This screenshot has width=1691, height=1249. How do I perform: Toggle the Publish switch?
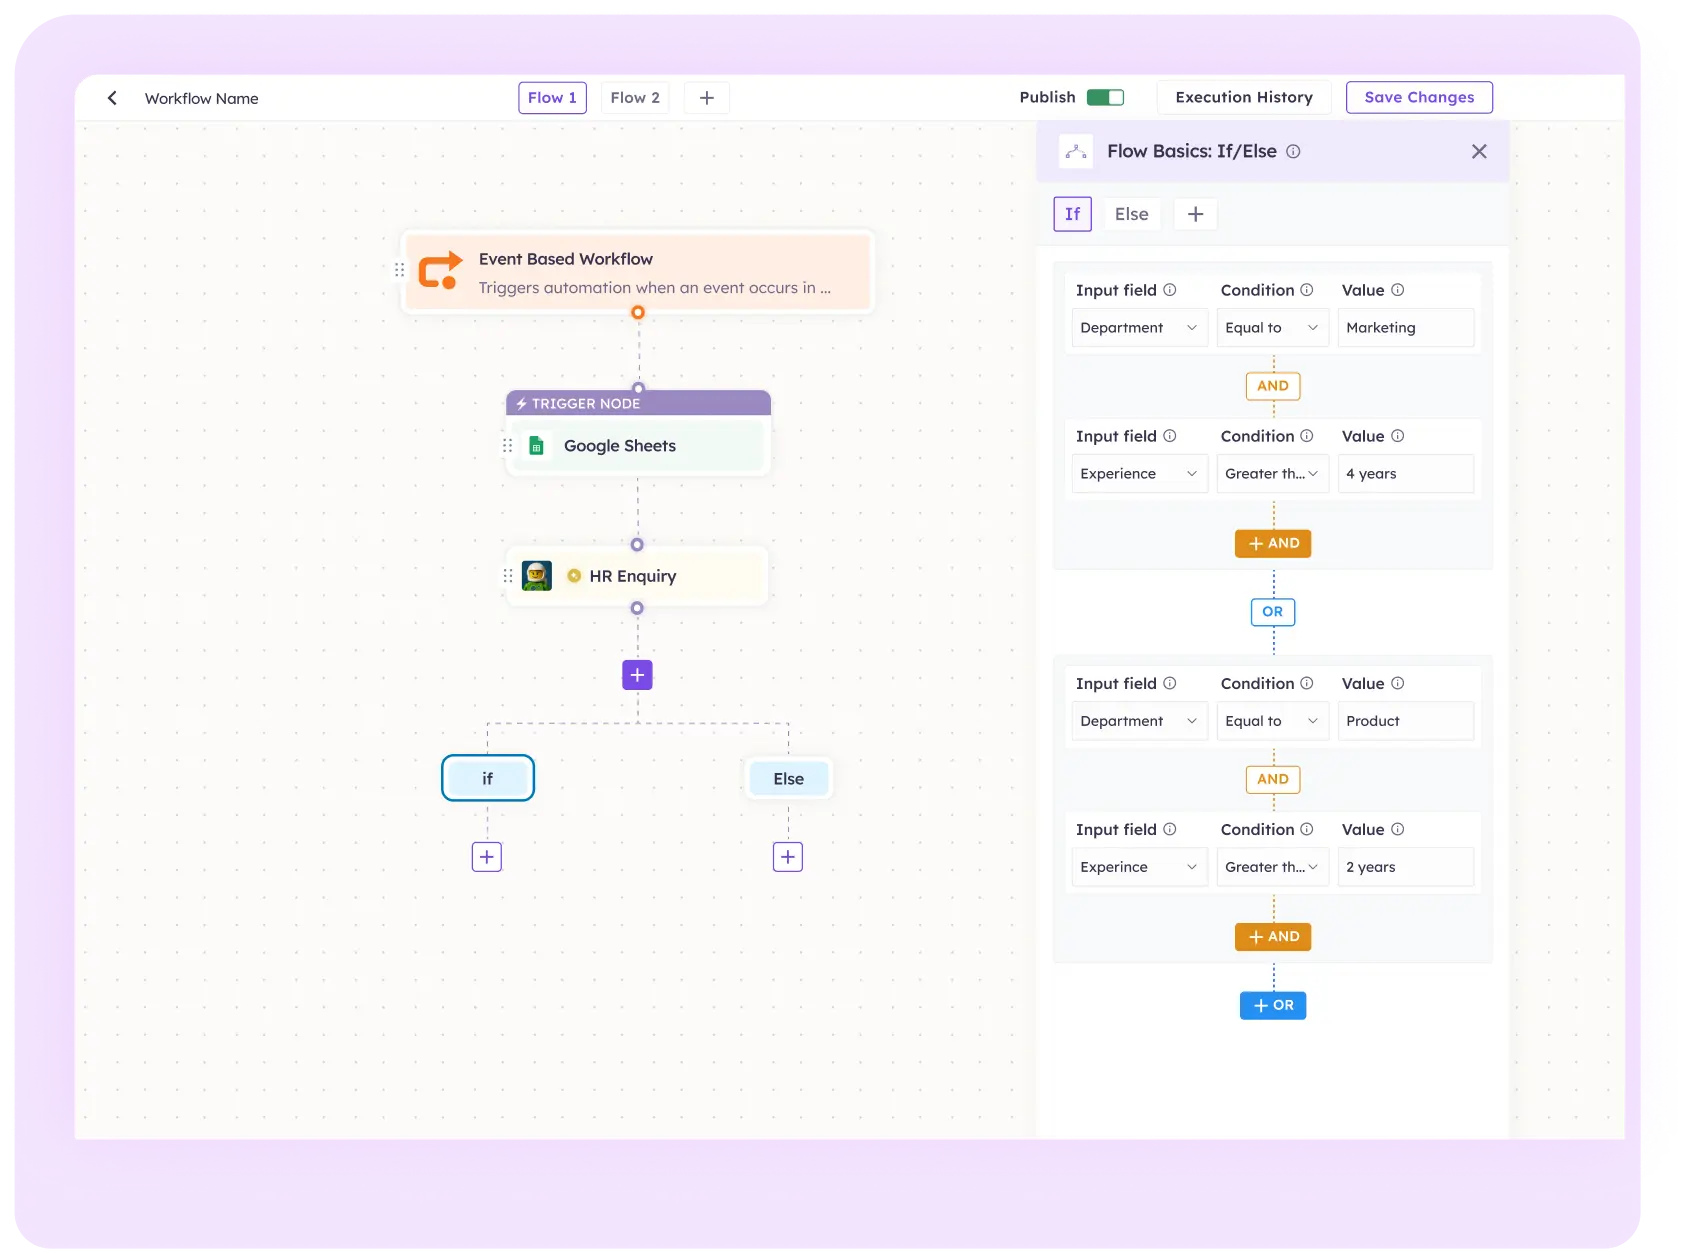pos(1105,97)
